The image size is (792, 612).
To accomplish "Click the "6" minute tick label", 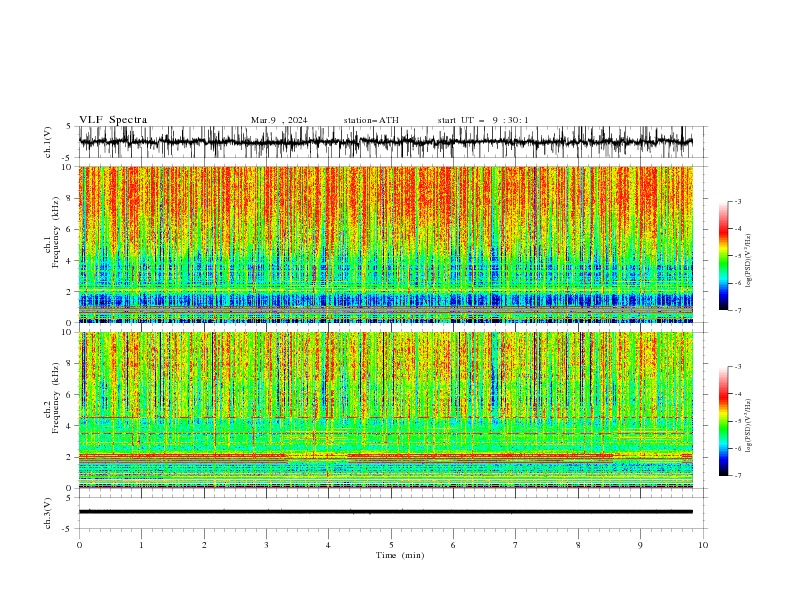I will 453,545.
